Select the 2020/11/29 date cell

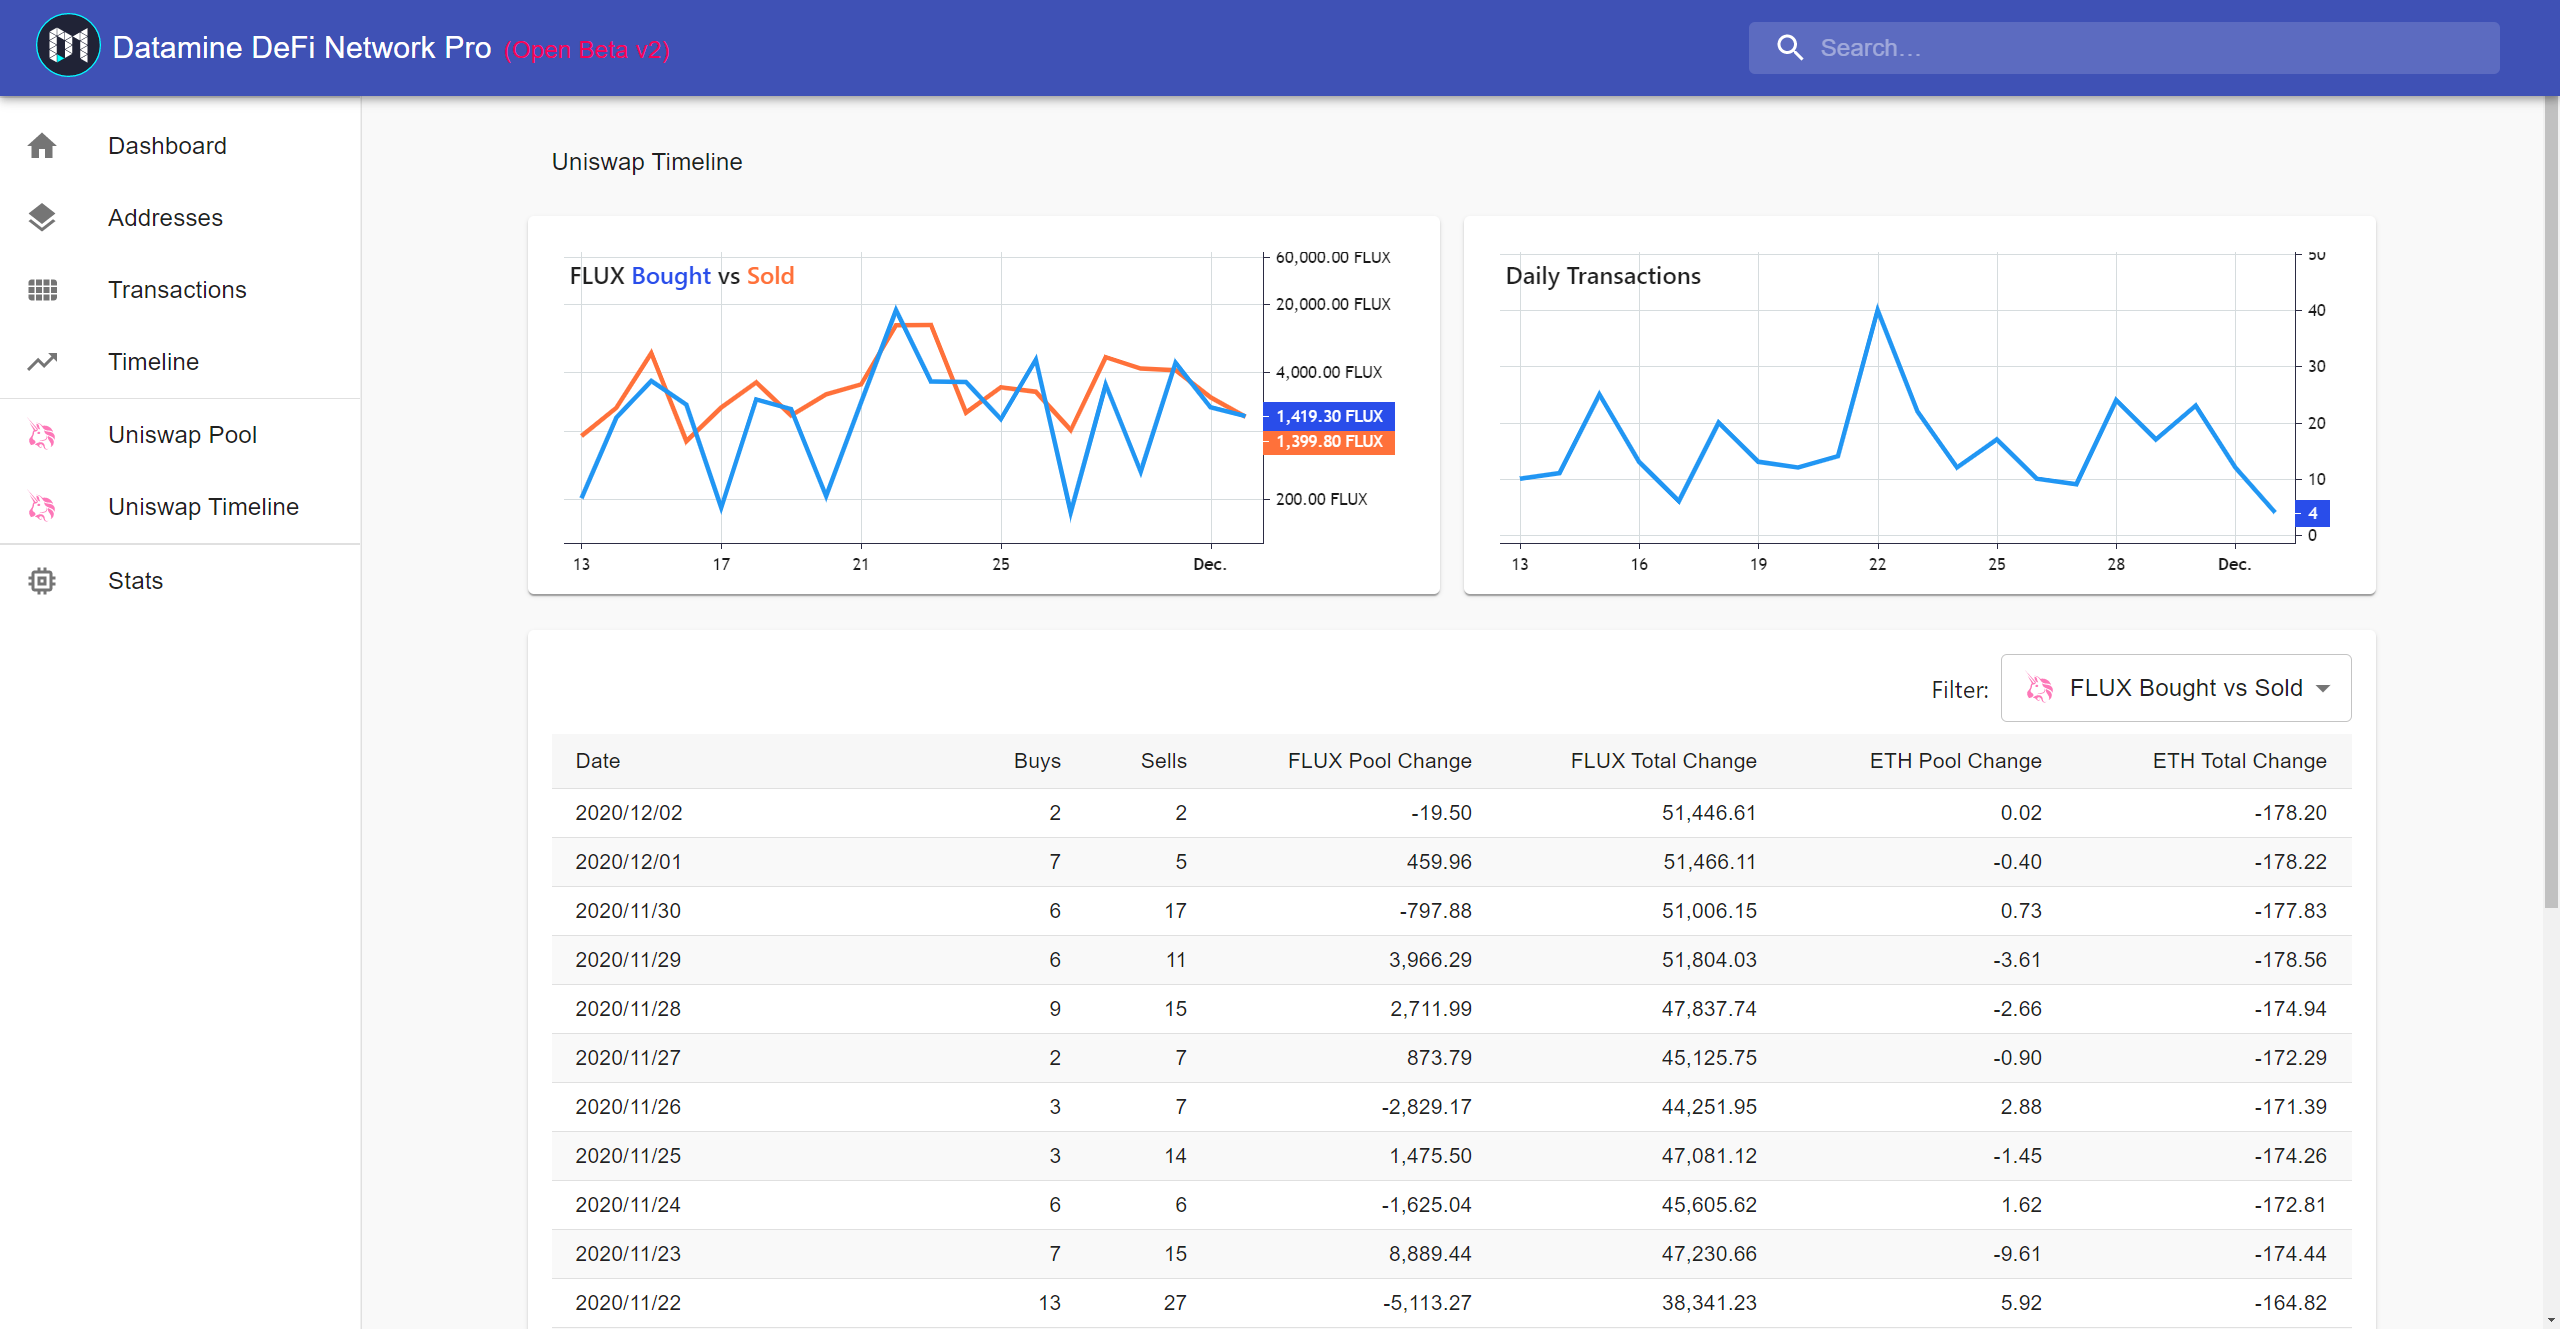[x=628, y=960]
